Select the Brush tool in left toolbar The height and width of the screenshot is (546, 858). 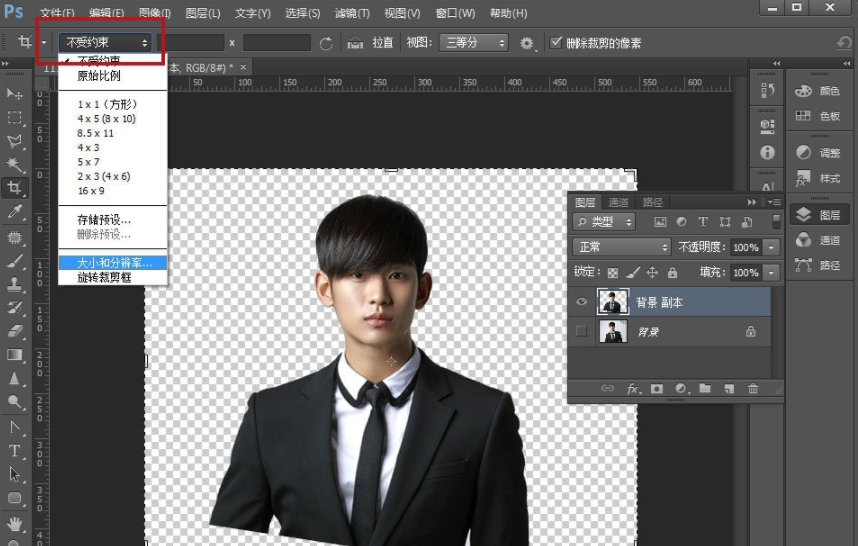coord(14,260)
